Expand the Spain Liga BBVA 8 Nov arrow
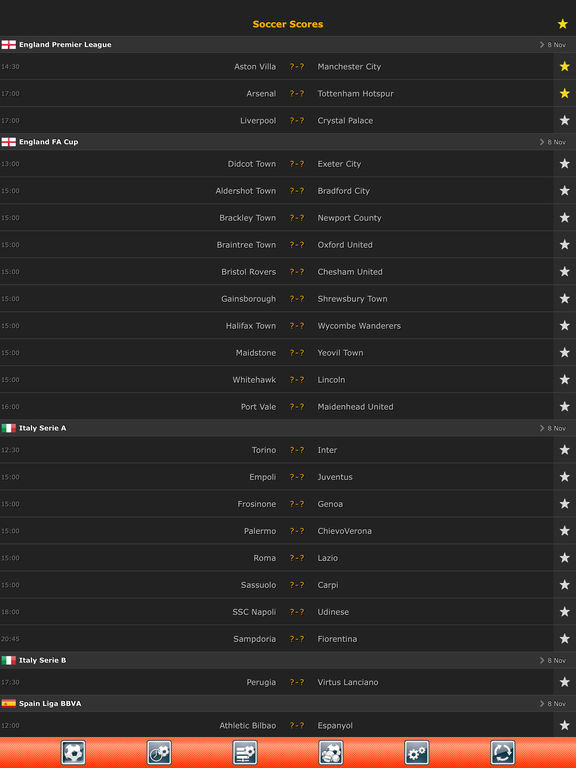 (x=542, y=703)
